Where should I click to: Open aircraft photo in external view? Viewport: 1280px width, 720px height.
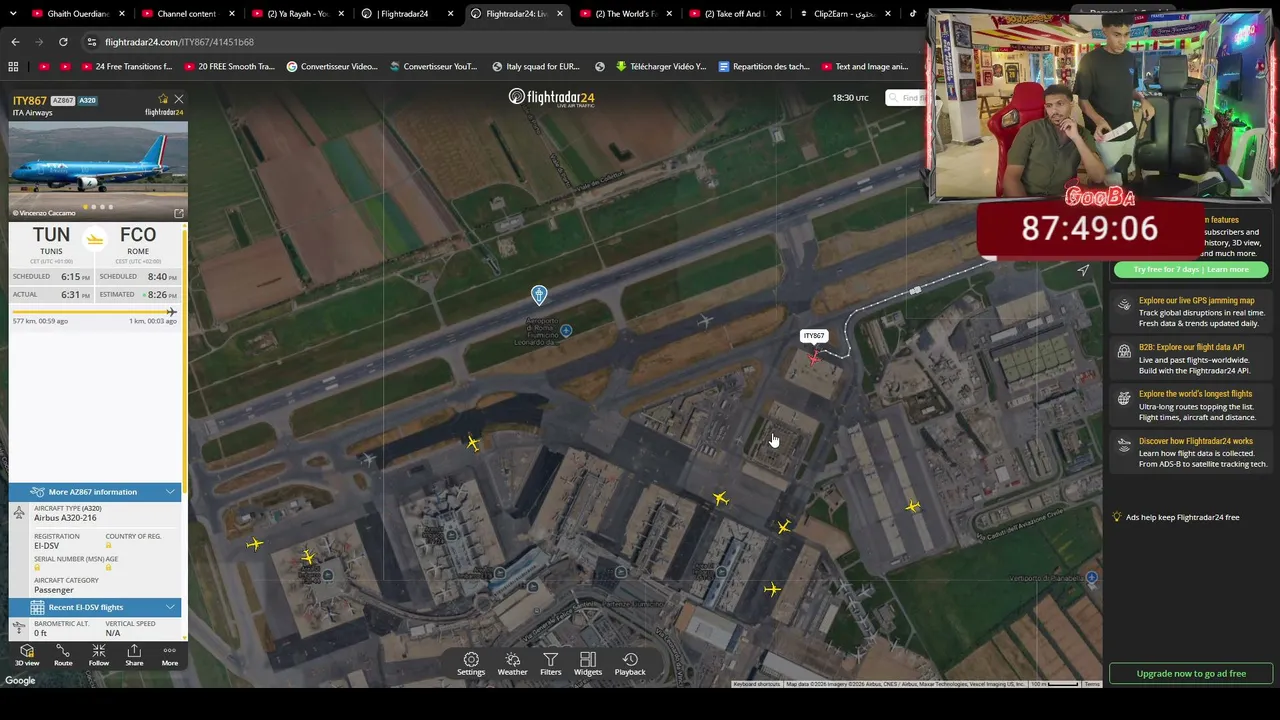(179, 213)
